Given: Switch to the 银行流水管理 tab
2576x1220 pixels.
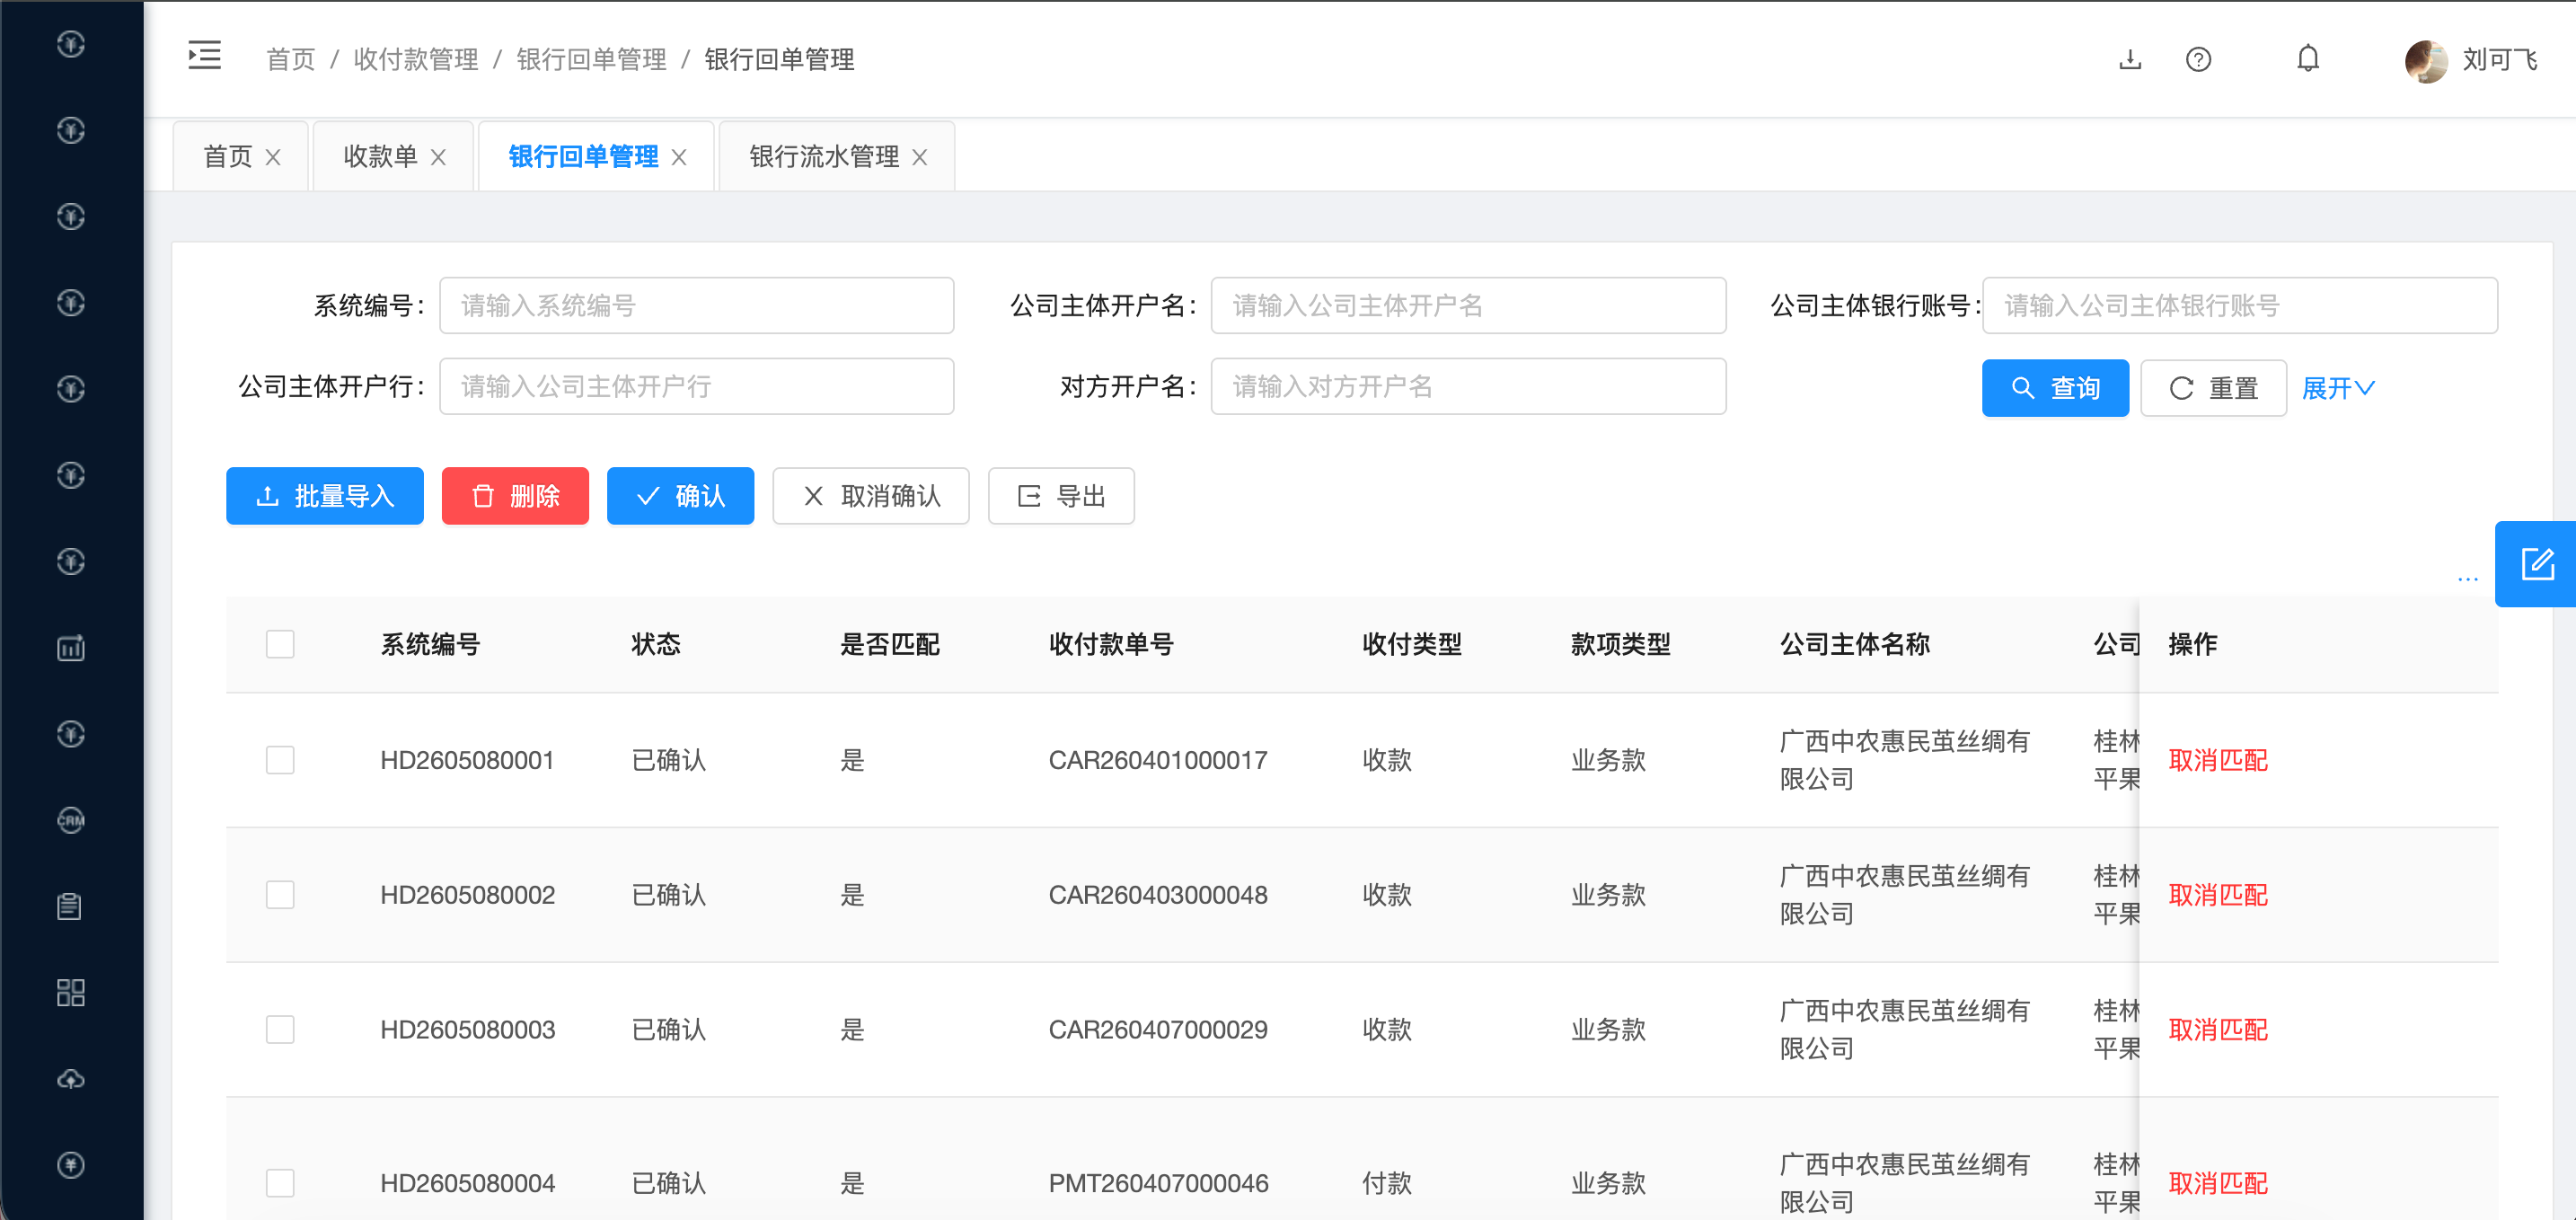Looking at the screenshot, I should [x=824, y=157].
